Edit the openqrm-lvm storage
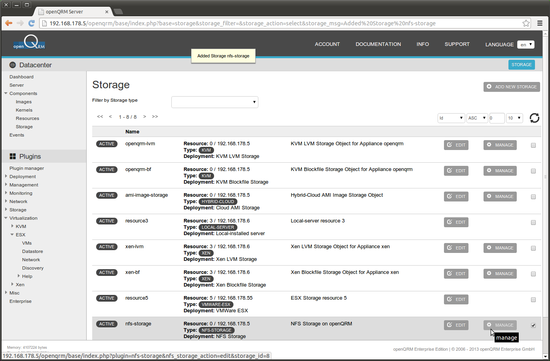The width and height of the screenshot is (550, 361). [x=456, y=145]
